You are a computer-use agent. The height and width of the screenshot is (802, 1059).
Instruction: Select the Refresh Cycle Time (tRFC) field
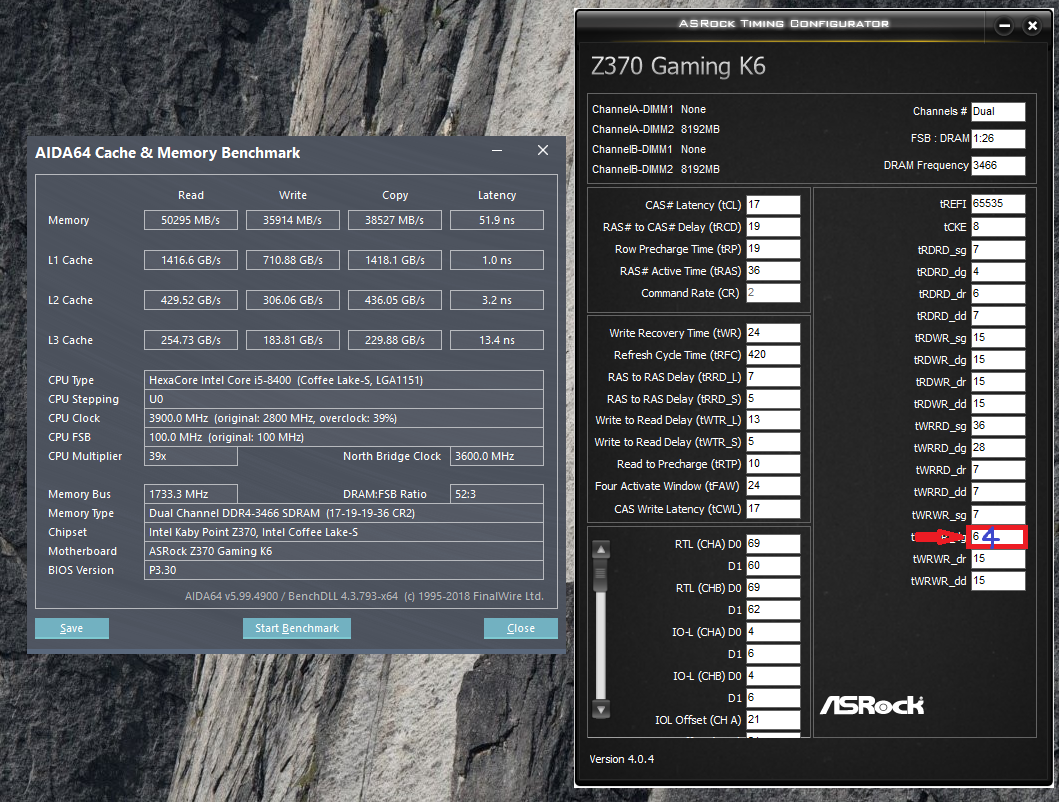click(773, 355)
